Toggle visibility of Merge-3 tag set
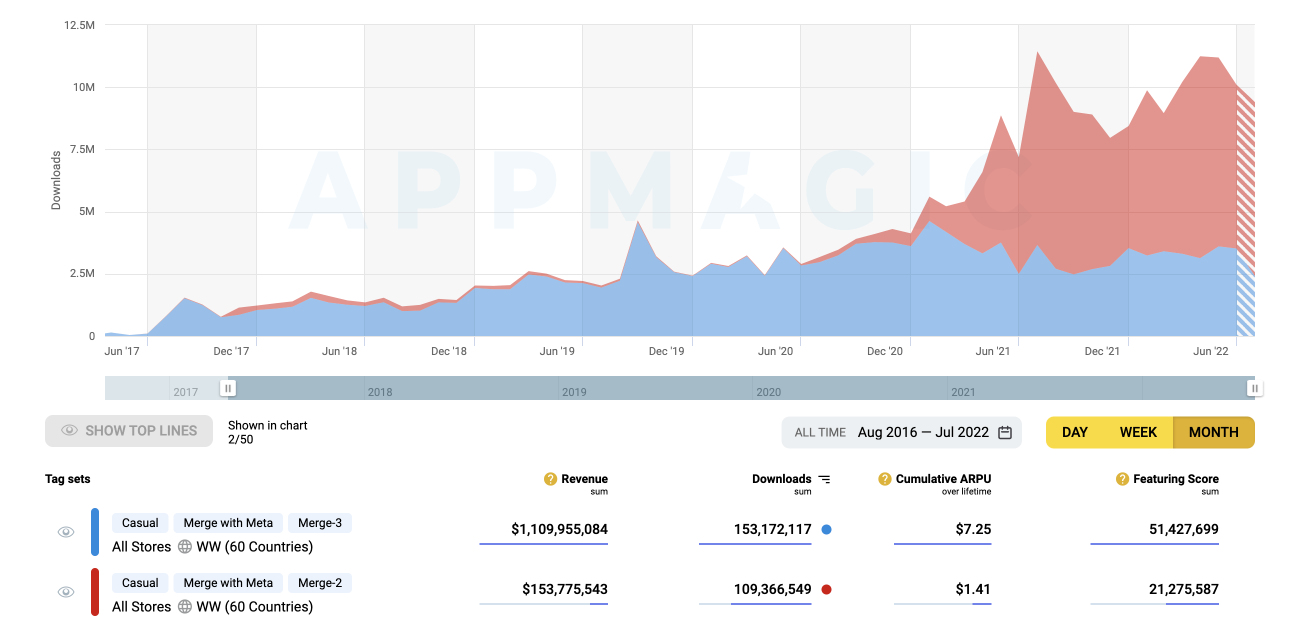The image size is (1306, 639). (x=66, y=532)
